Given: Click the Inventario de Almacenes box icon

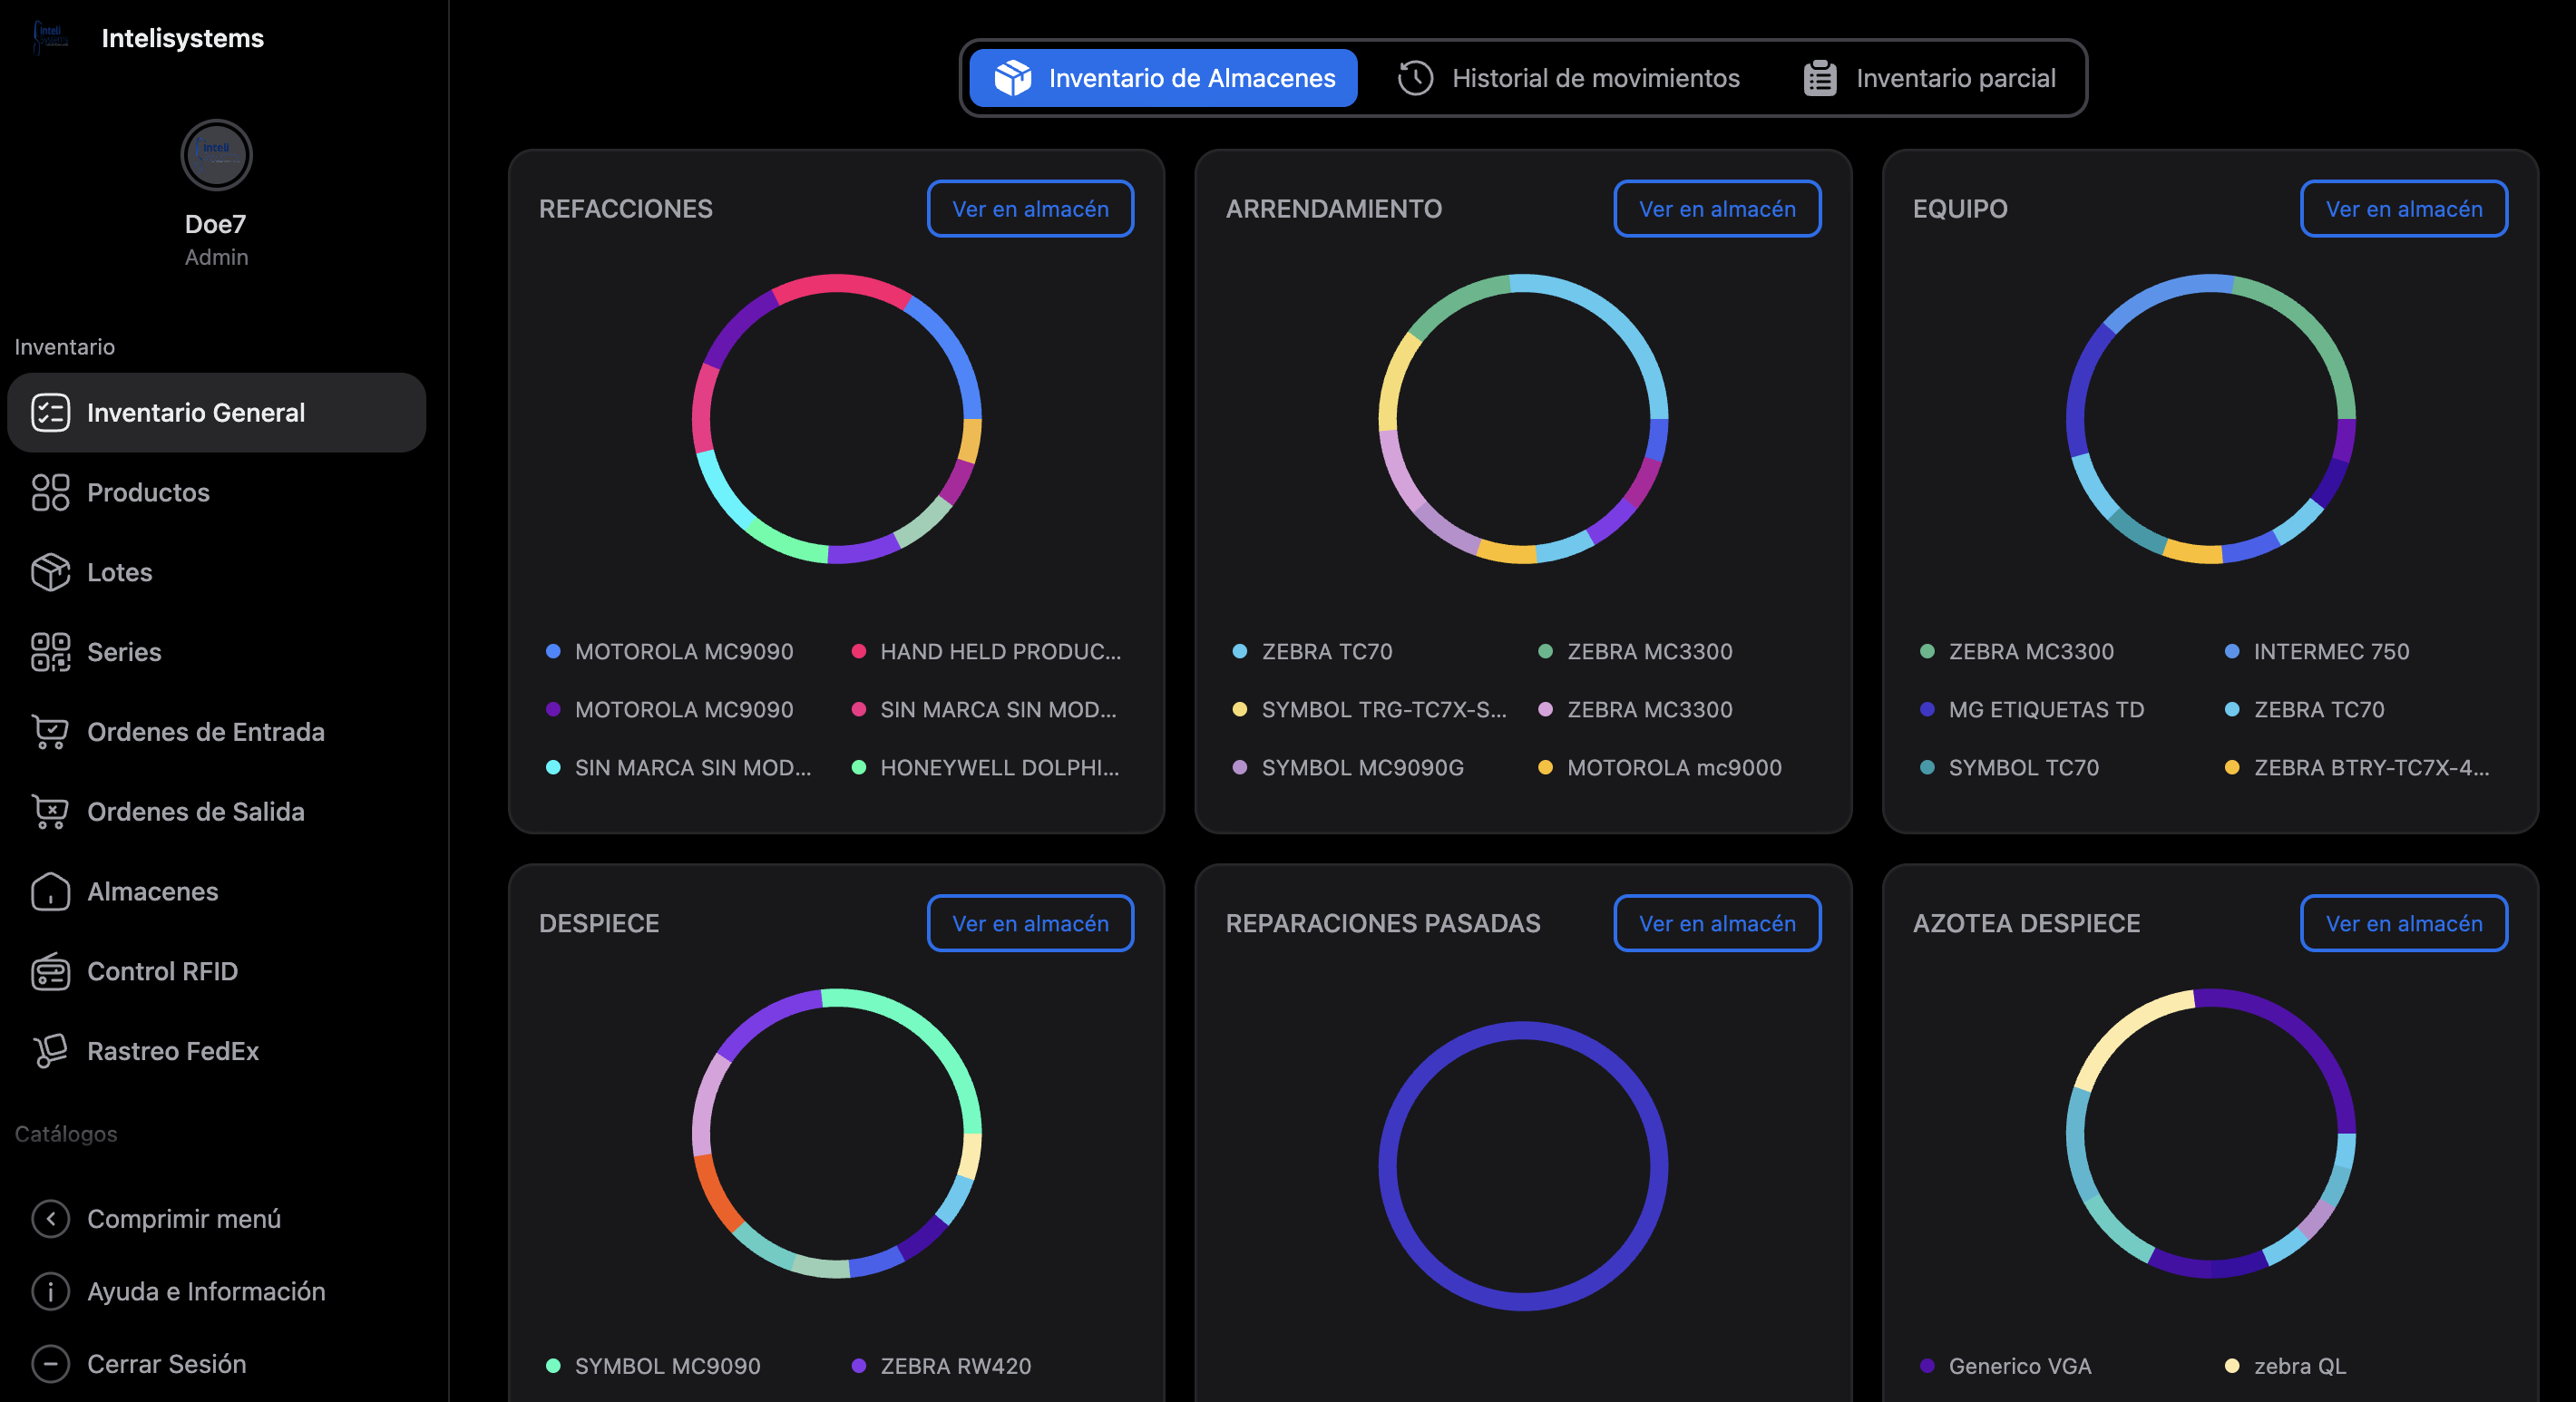Looking at the screenshot, I should [x=1013, y=78].
